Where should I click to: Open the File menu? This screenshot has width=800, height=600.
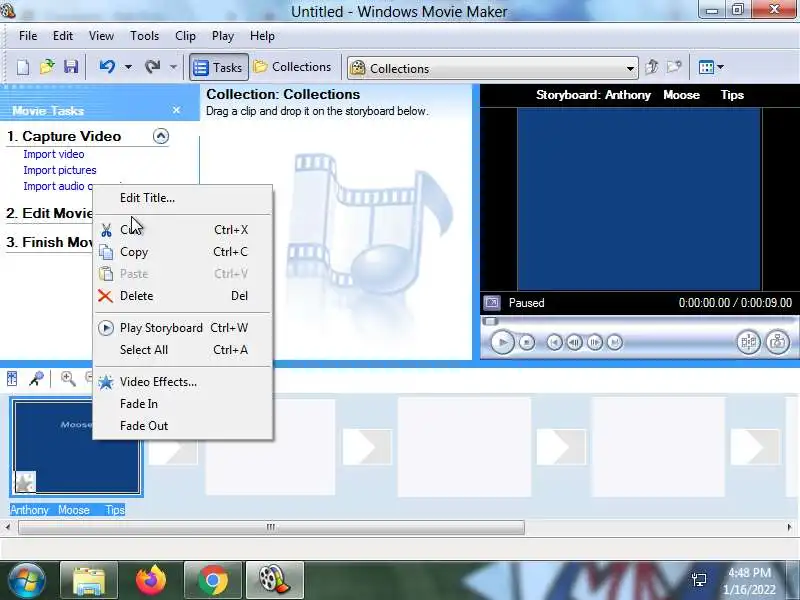coord(28,36)
